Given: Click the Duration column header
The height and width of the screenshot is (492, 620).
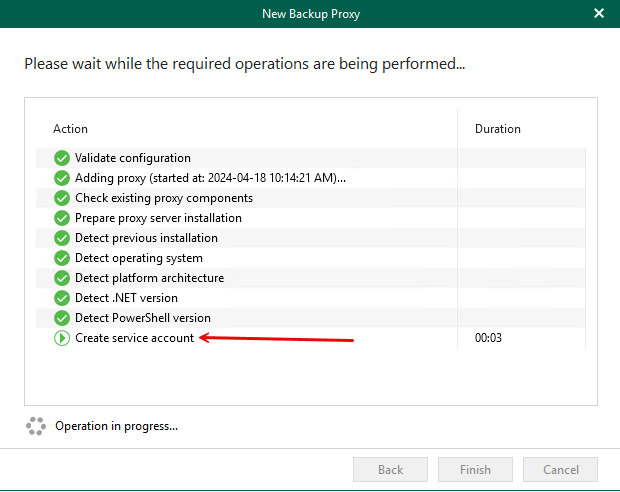Looking at the screenshot, I should 497,129.
